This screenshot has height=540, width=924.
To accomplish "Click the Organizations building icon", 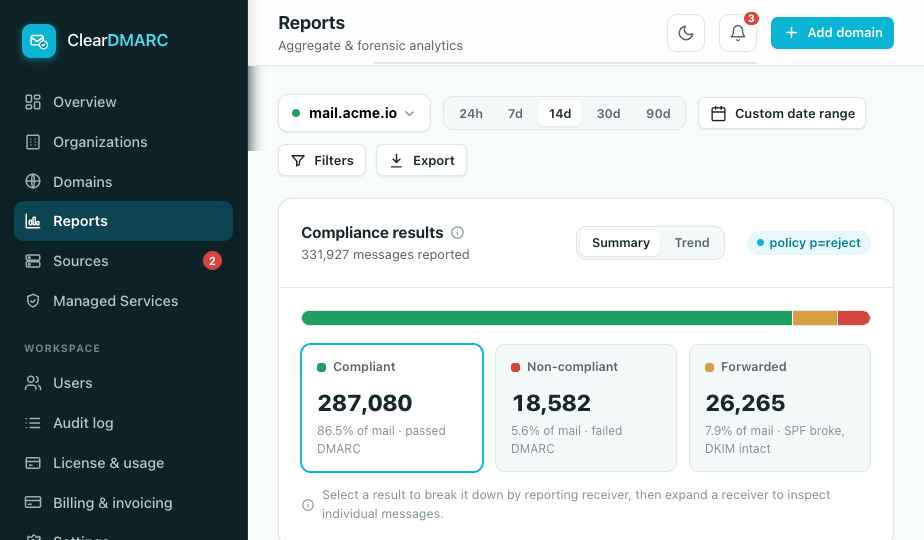I will click(33, 142).
